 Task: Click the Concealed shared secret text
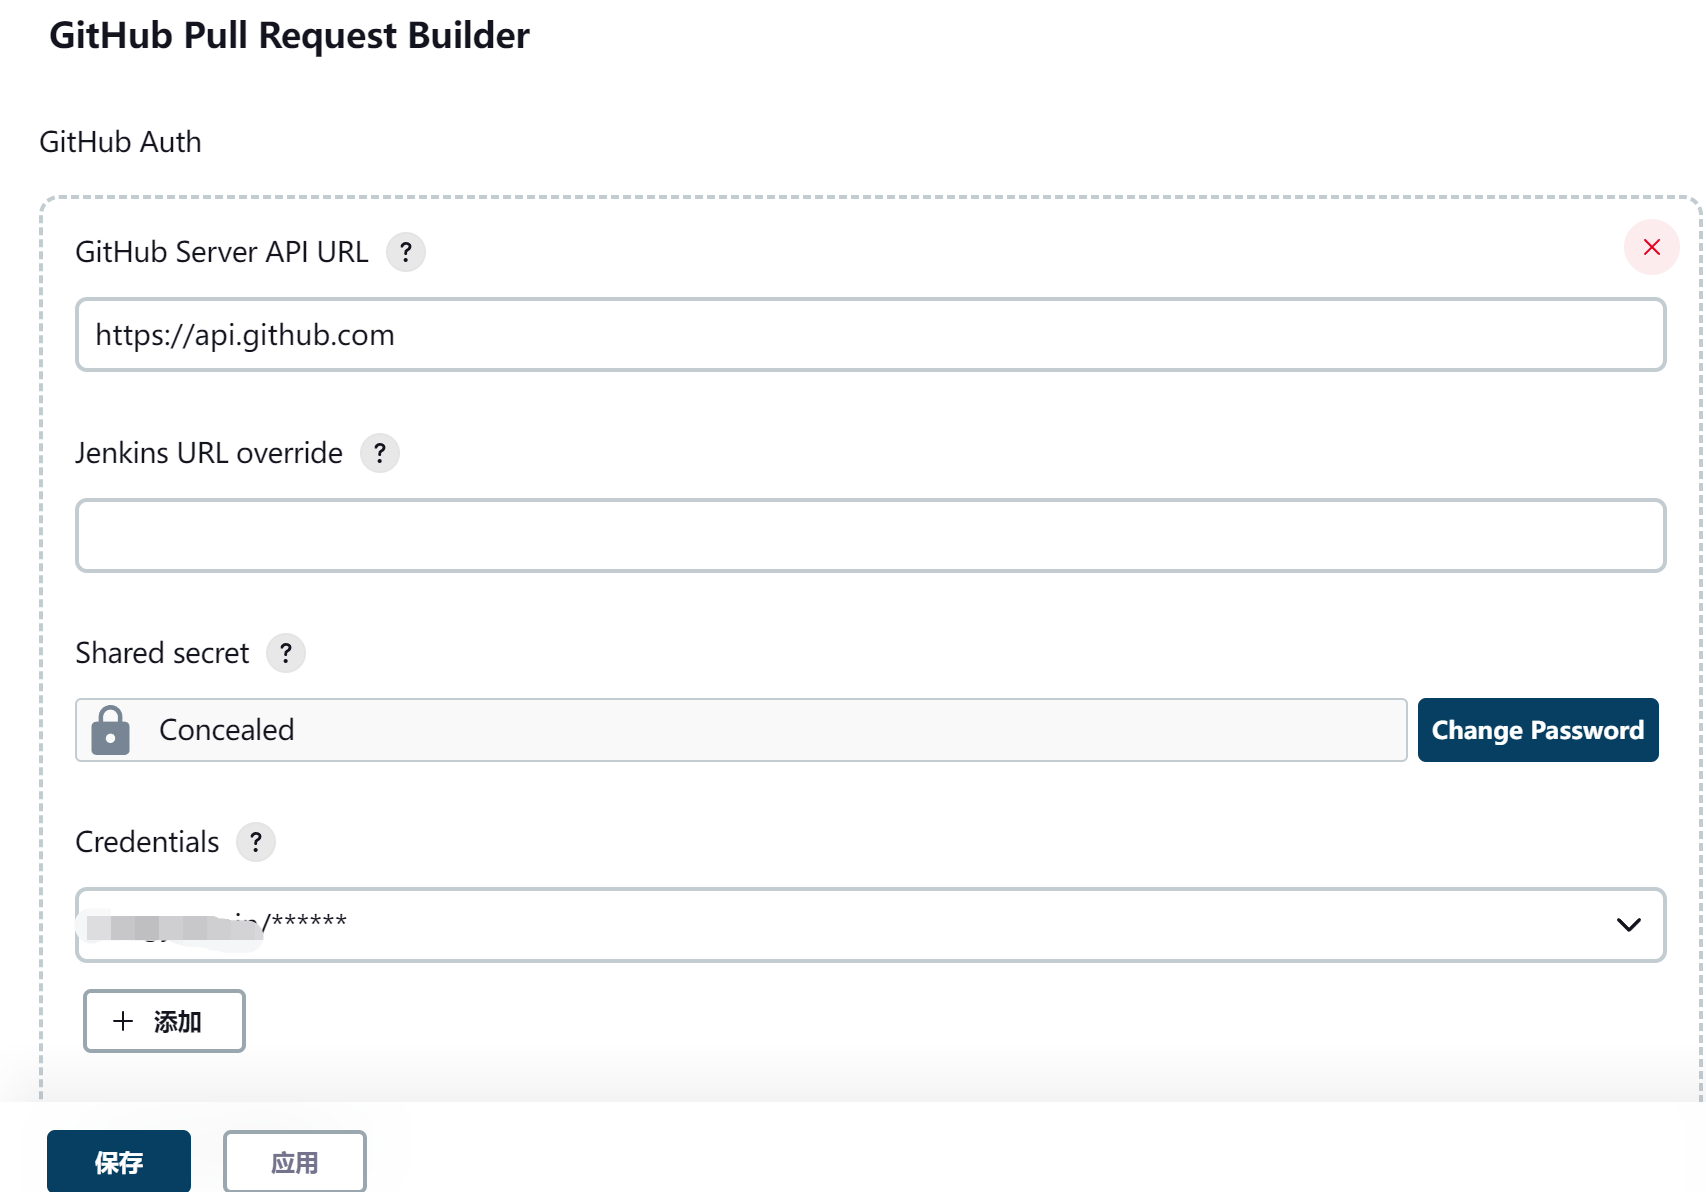pos(227,730)
